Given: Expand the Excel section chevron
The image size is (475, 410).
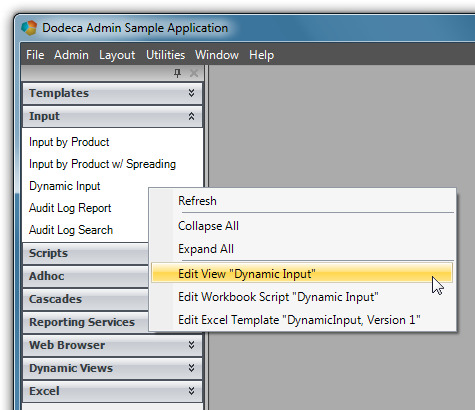Looking at the screenshot, I should coord(191,391).
